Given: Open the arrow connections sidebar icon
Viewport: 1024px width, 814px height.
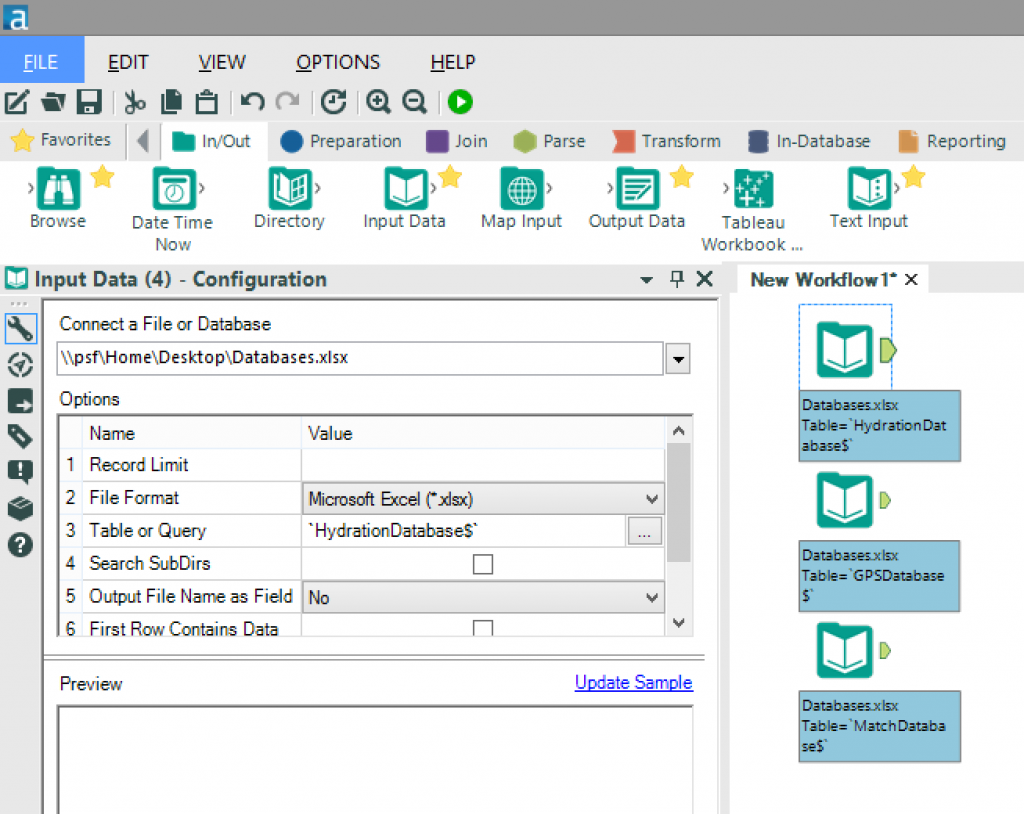Looking at the screenshot, I should pos(20,401).
